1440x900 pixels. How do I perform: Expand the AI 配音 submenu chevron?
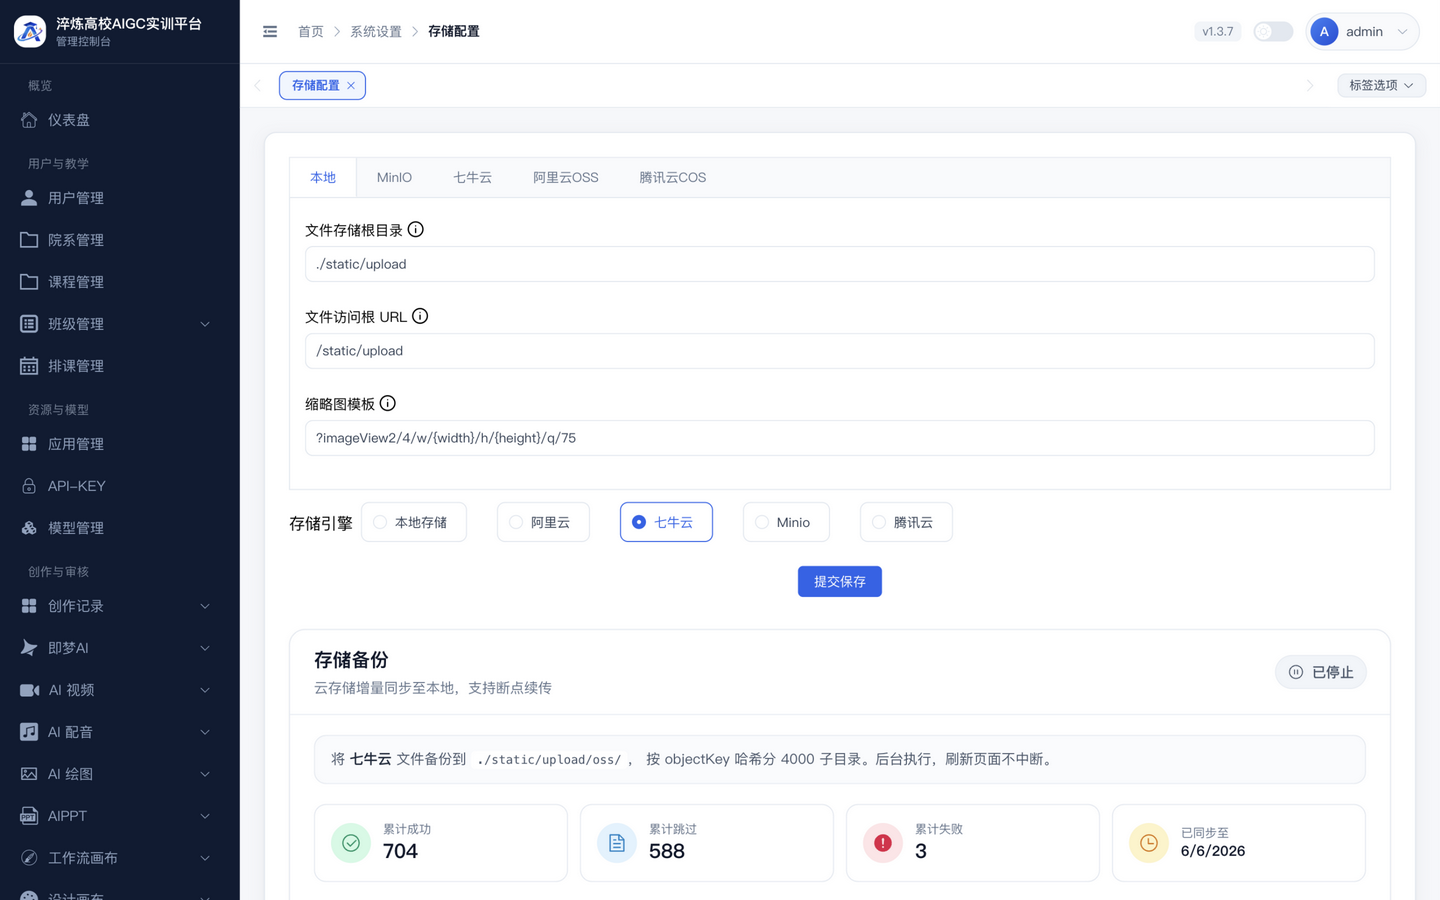click(x=205, y=732)
